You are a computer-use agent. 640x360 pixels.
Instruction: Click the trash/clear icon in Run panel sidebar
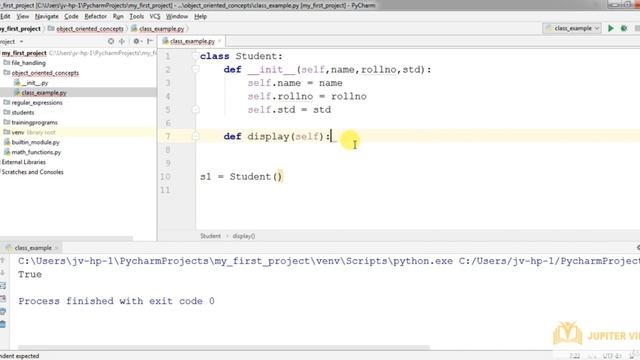(3, 324)
